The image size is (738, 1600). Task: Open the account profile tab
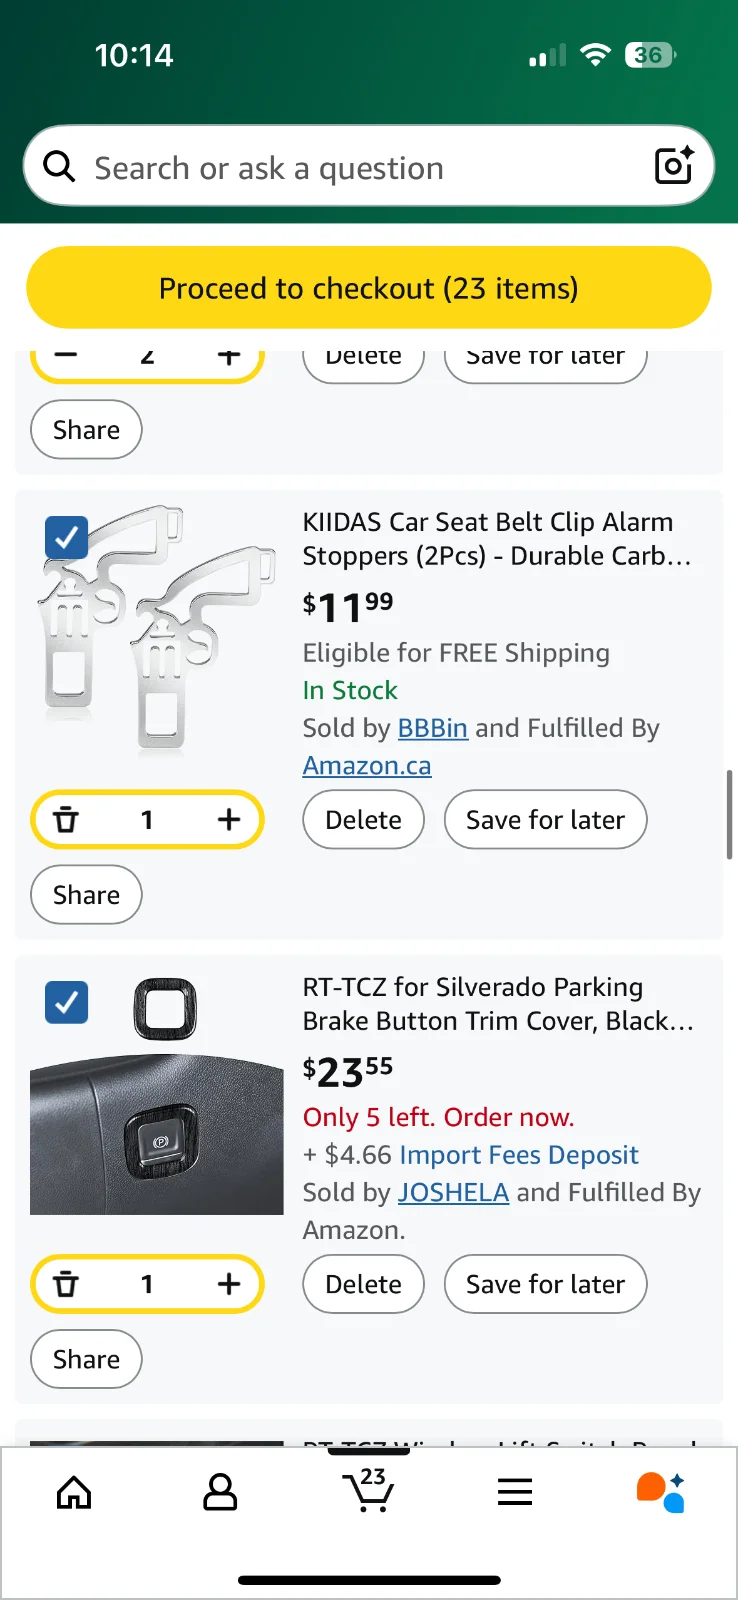coord(220,1493)
